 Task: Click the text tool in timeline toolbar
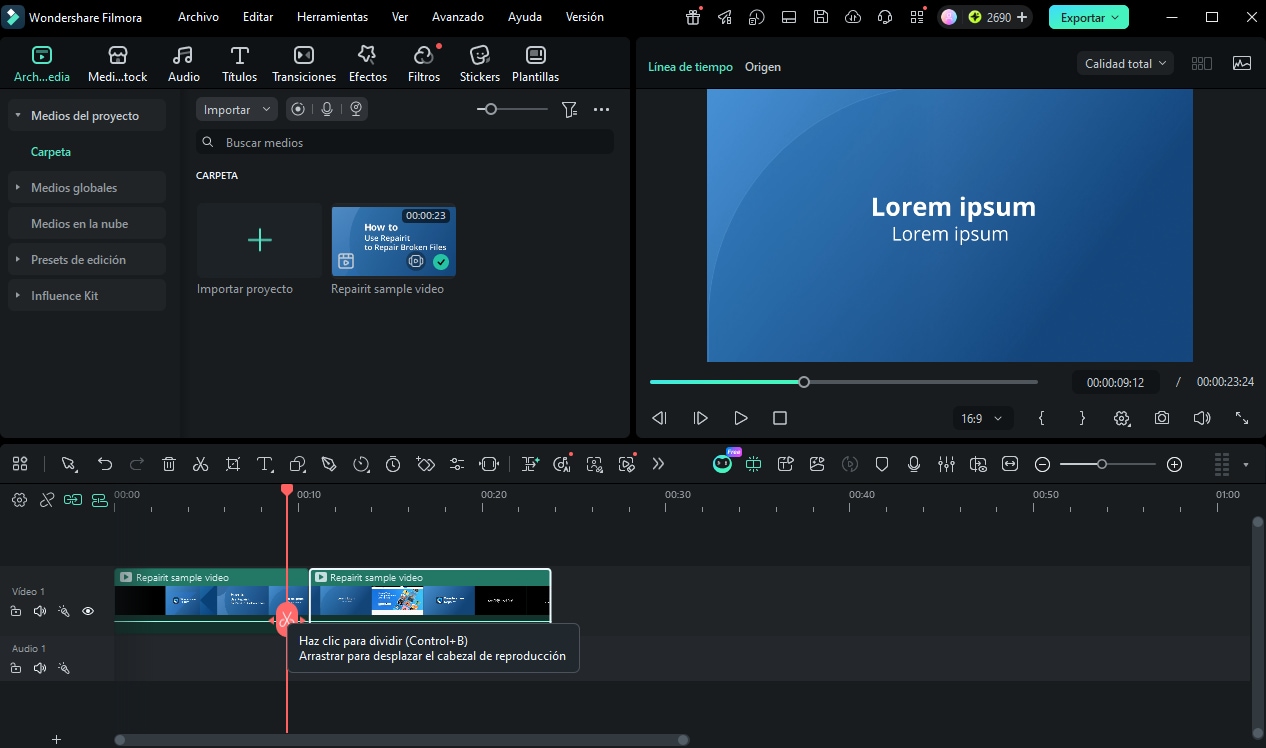pos(265,464)
